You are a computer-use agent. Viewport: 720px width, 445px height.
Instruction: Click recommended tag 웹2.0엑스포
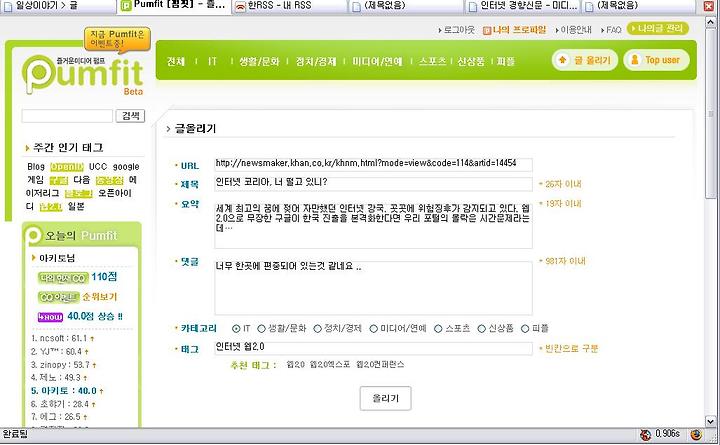330,365
